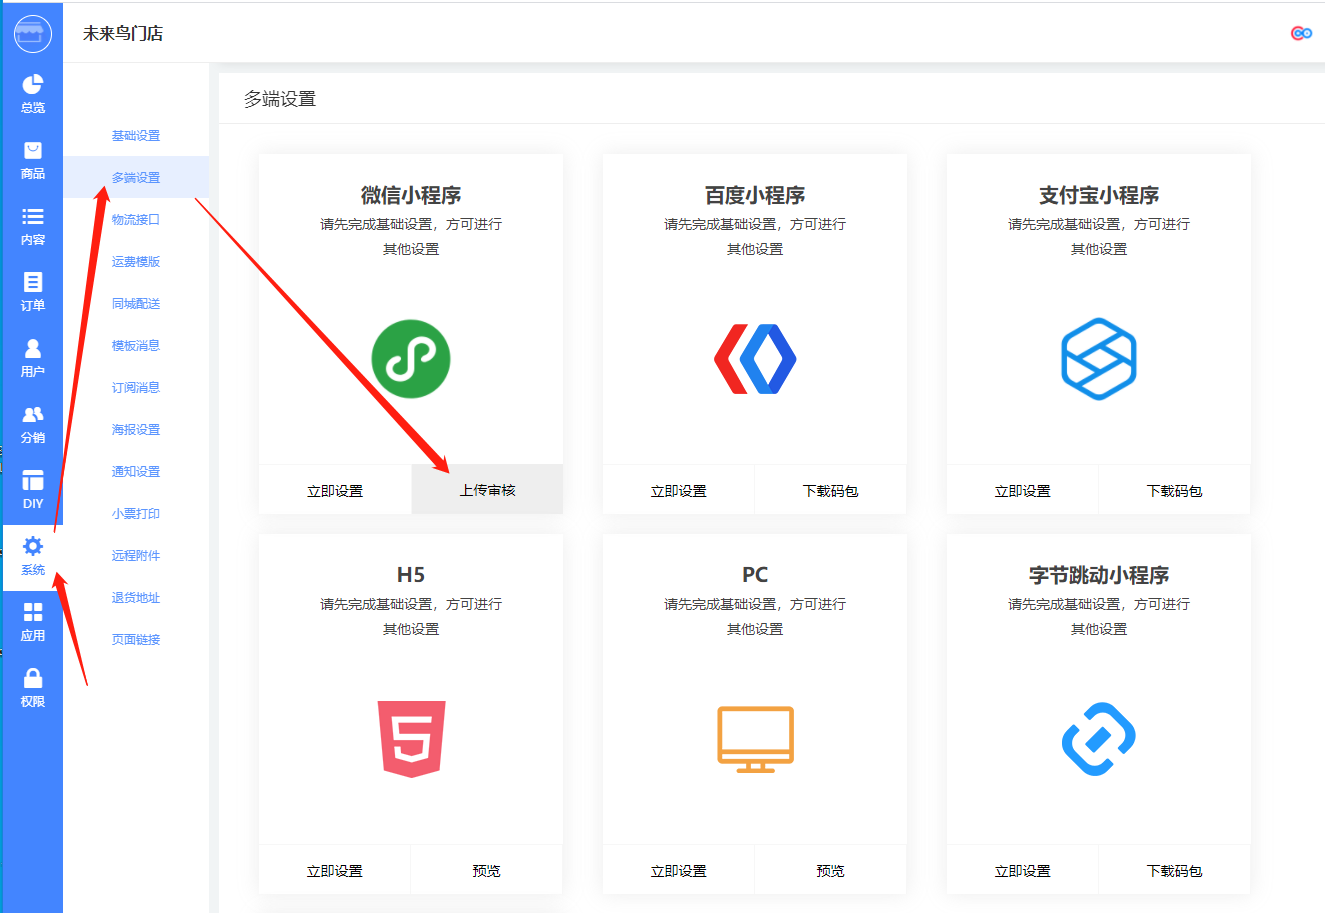Click 立即设置 under 字节跳动小程序
1325x913 pixels.
click(x=1023, y=870)
